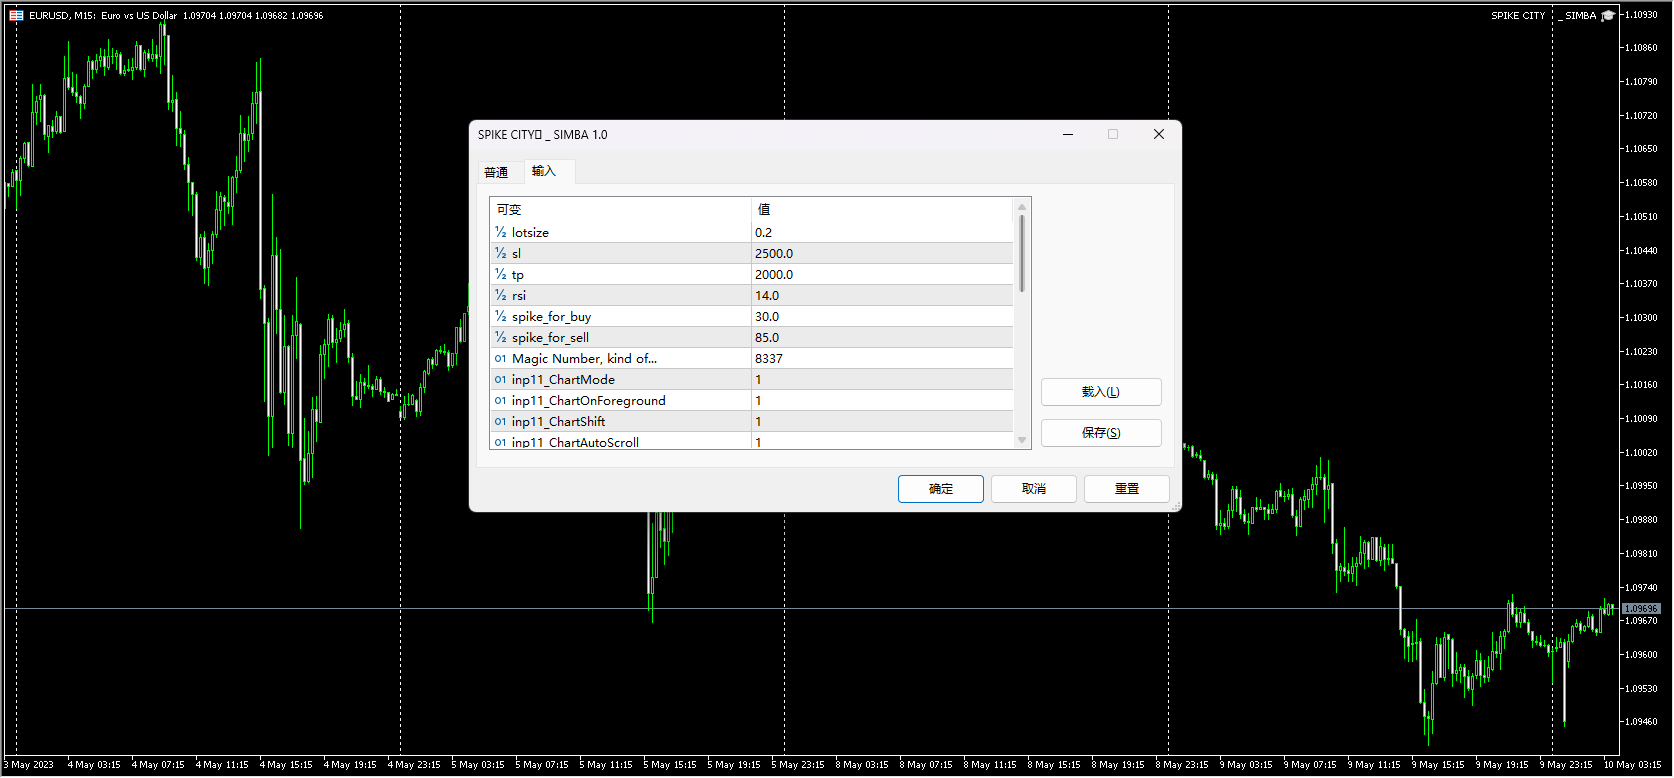
Task: Click the integer icon beside inp11_ChartMode
Action: pyautogui.click(x=500, y=379)
